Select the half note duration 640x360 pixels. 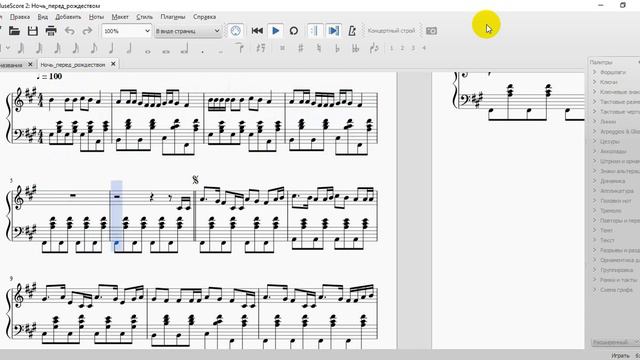pos(129,48)
